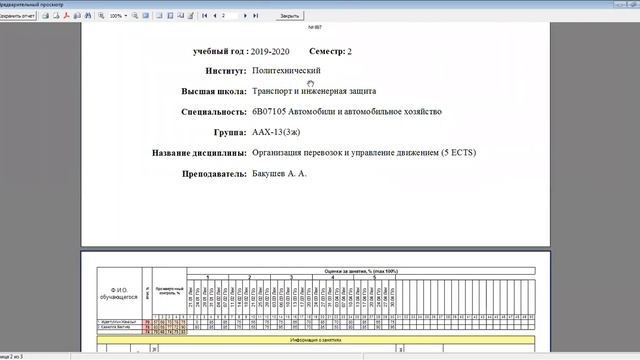
Task: Click 'Оценки за занятия, % (max 100%)' header
Action: pyautogui.click(x=361, y=271)
